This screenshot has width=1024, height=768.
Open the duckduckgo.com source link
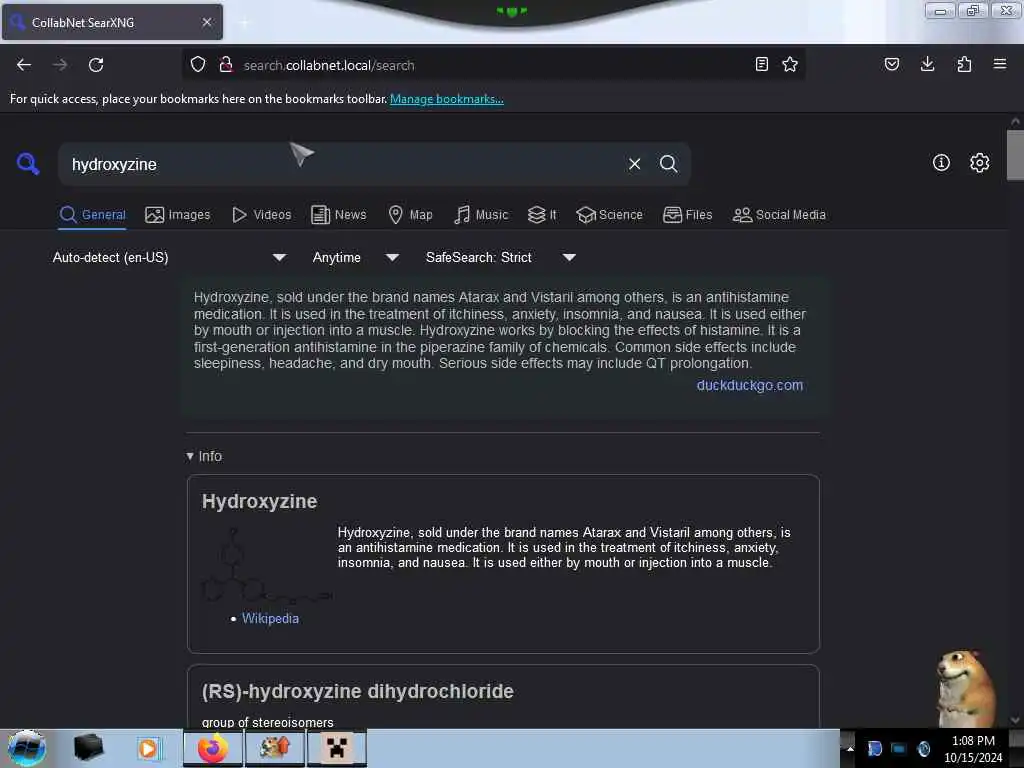(750, 385)
